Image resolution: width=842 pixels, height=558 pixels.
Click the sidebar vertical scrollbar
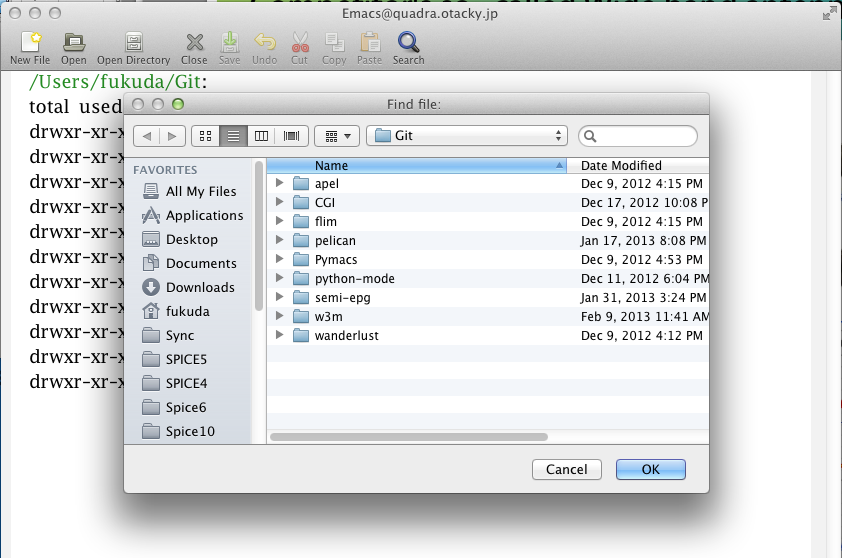[x=259, y=235]
